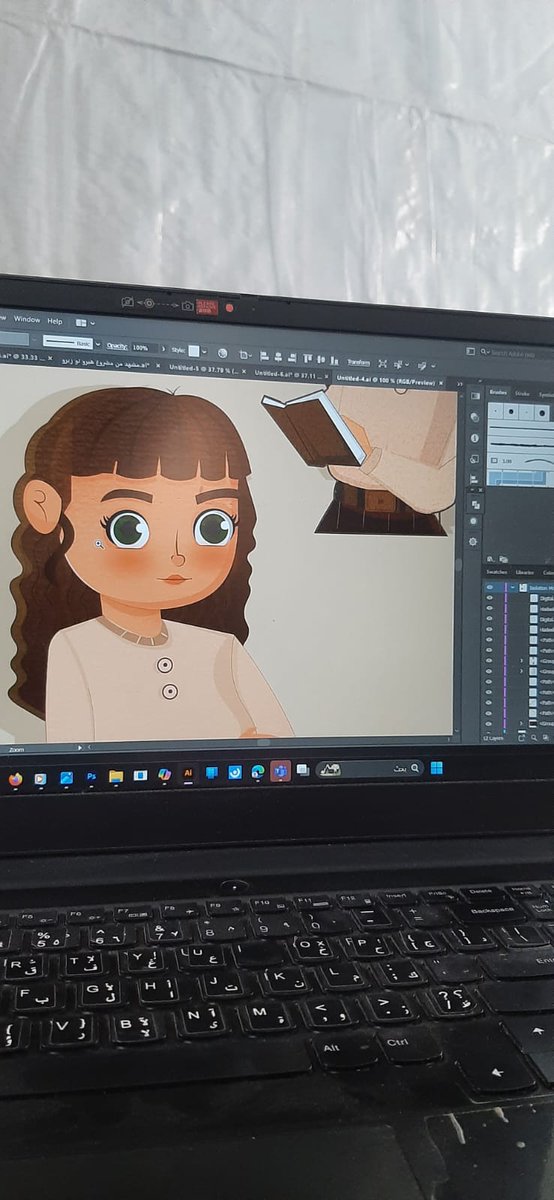Screen dimensions: 554x1200
Task: Click the Zoom label in status bar
Action: (16, 747)
